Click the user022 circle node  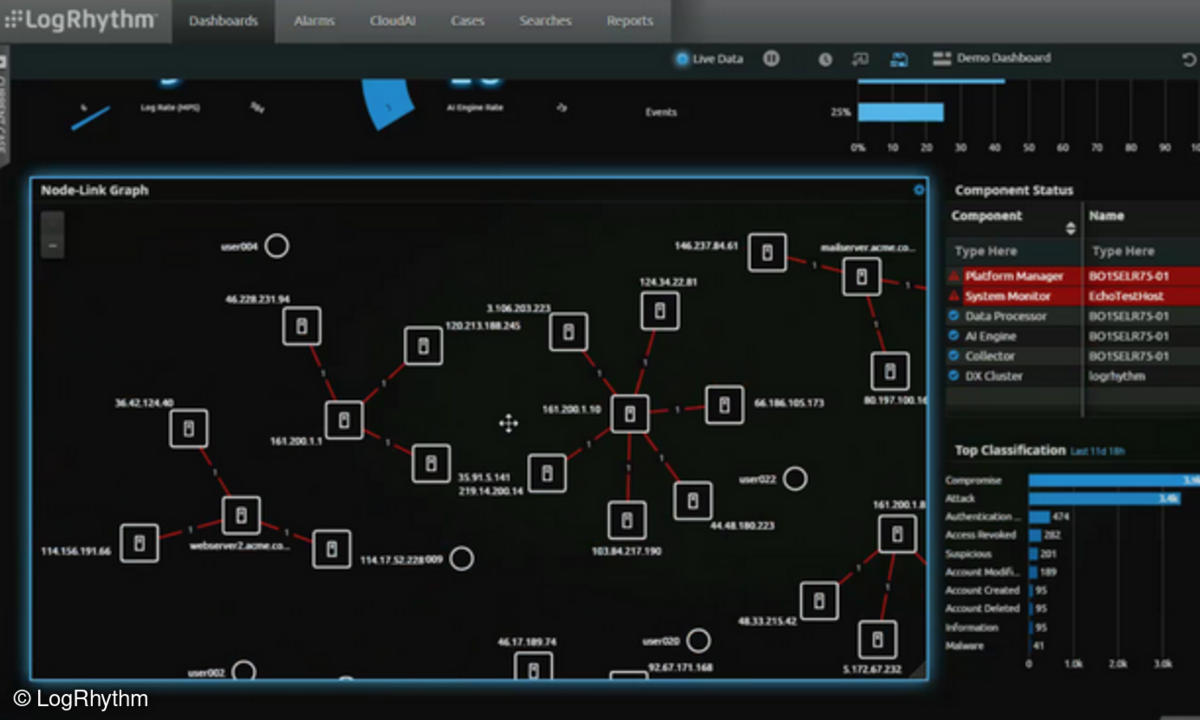click(795, 479)
